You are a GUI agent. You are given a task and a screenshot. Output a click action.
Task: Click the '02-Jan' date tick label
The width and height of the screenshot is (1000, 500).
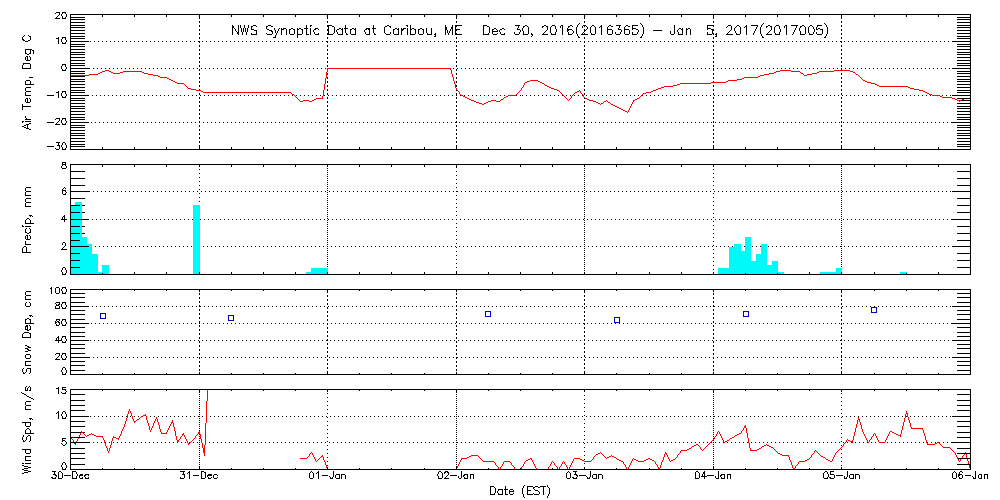click(x=456, y=476)
